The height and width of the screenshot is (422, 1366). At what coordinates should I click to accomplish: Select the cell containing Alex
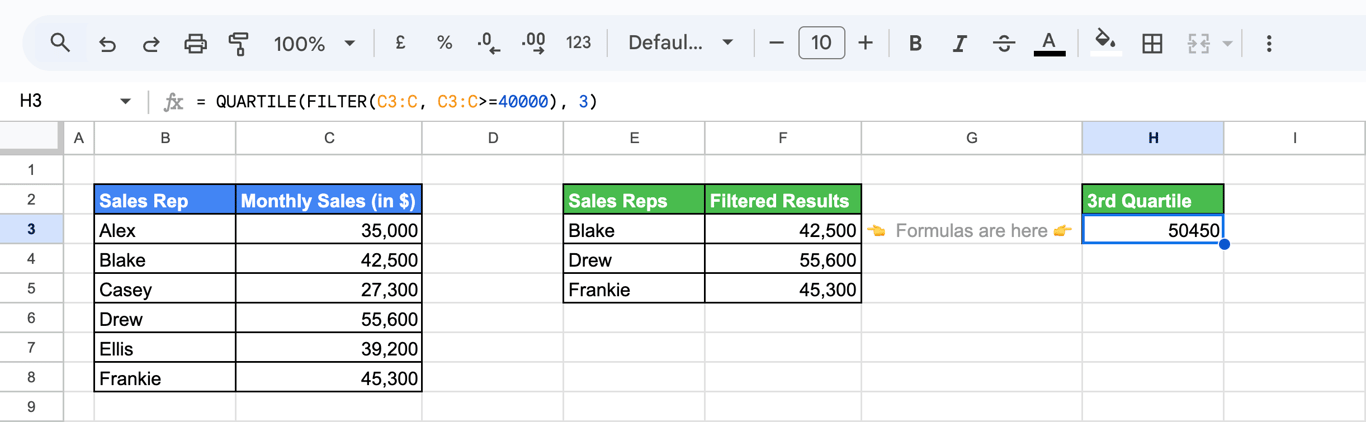(x=165, y=230)
